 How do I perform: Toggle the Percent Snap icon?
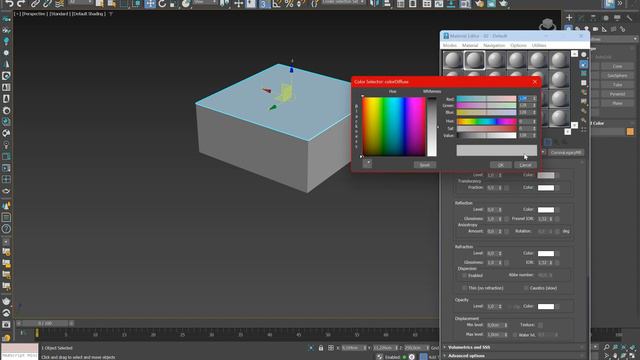289,4
